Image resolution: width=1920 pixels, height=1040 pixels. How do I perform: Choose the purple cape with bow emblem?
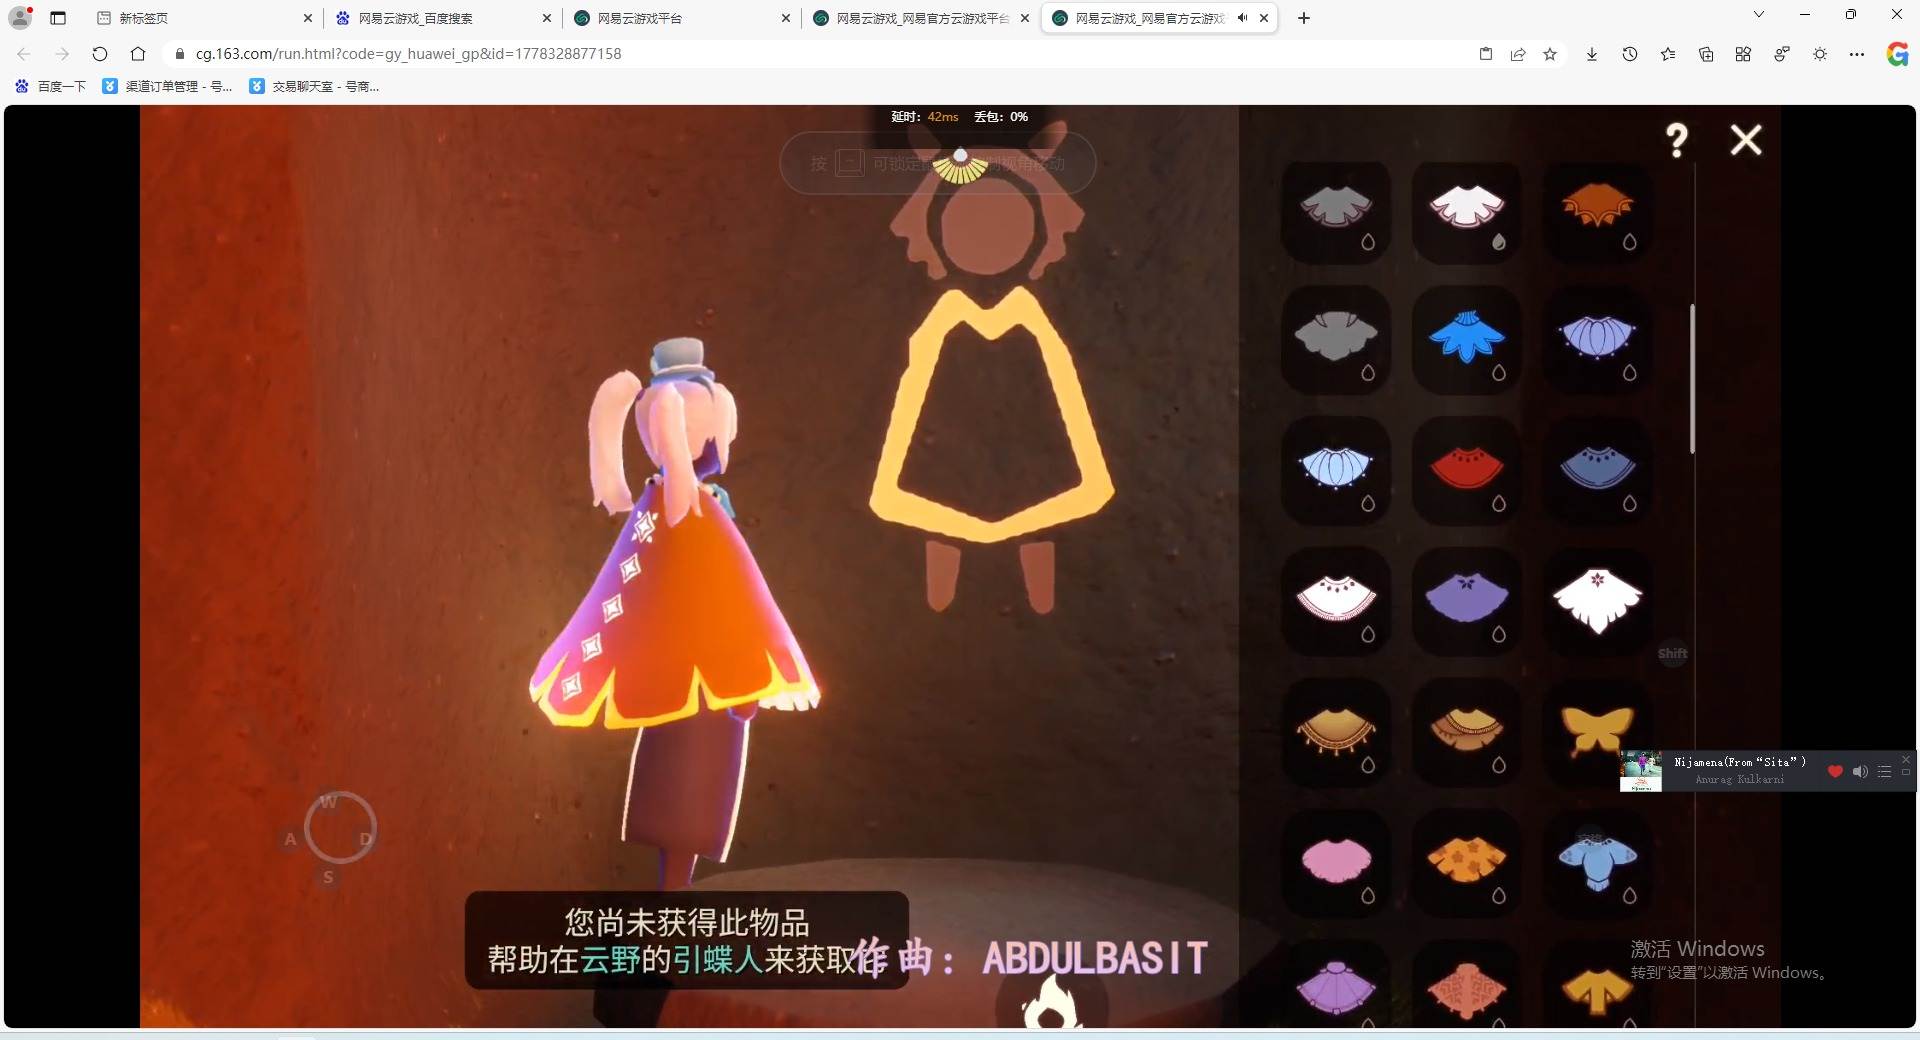tap(1467, 602)
